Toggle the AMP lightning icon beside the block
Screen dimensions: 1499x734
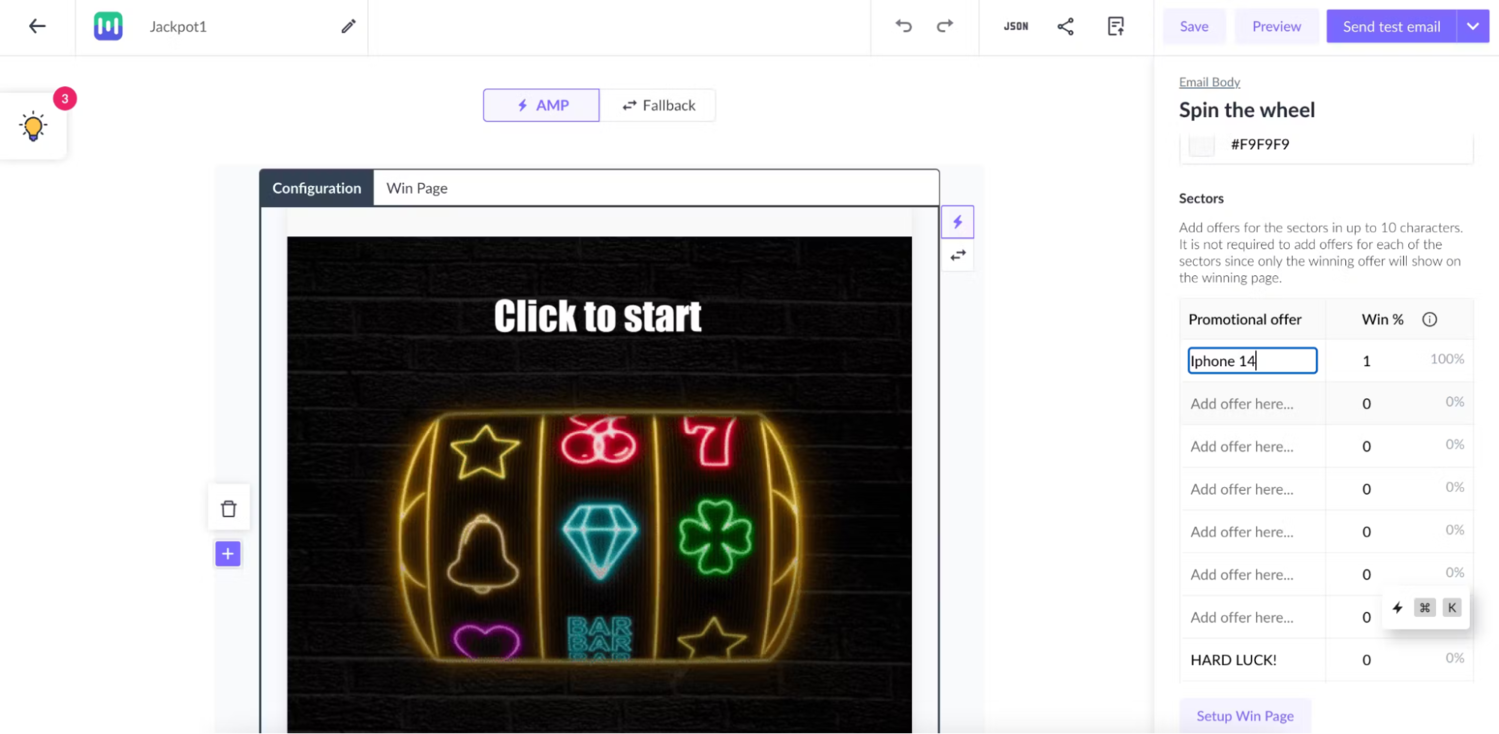coord(957,221)
